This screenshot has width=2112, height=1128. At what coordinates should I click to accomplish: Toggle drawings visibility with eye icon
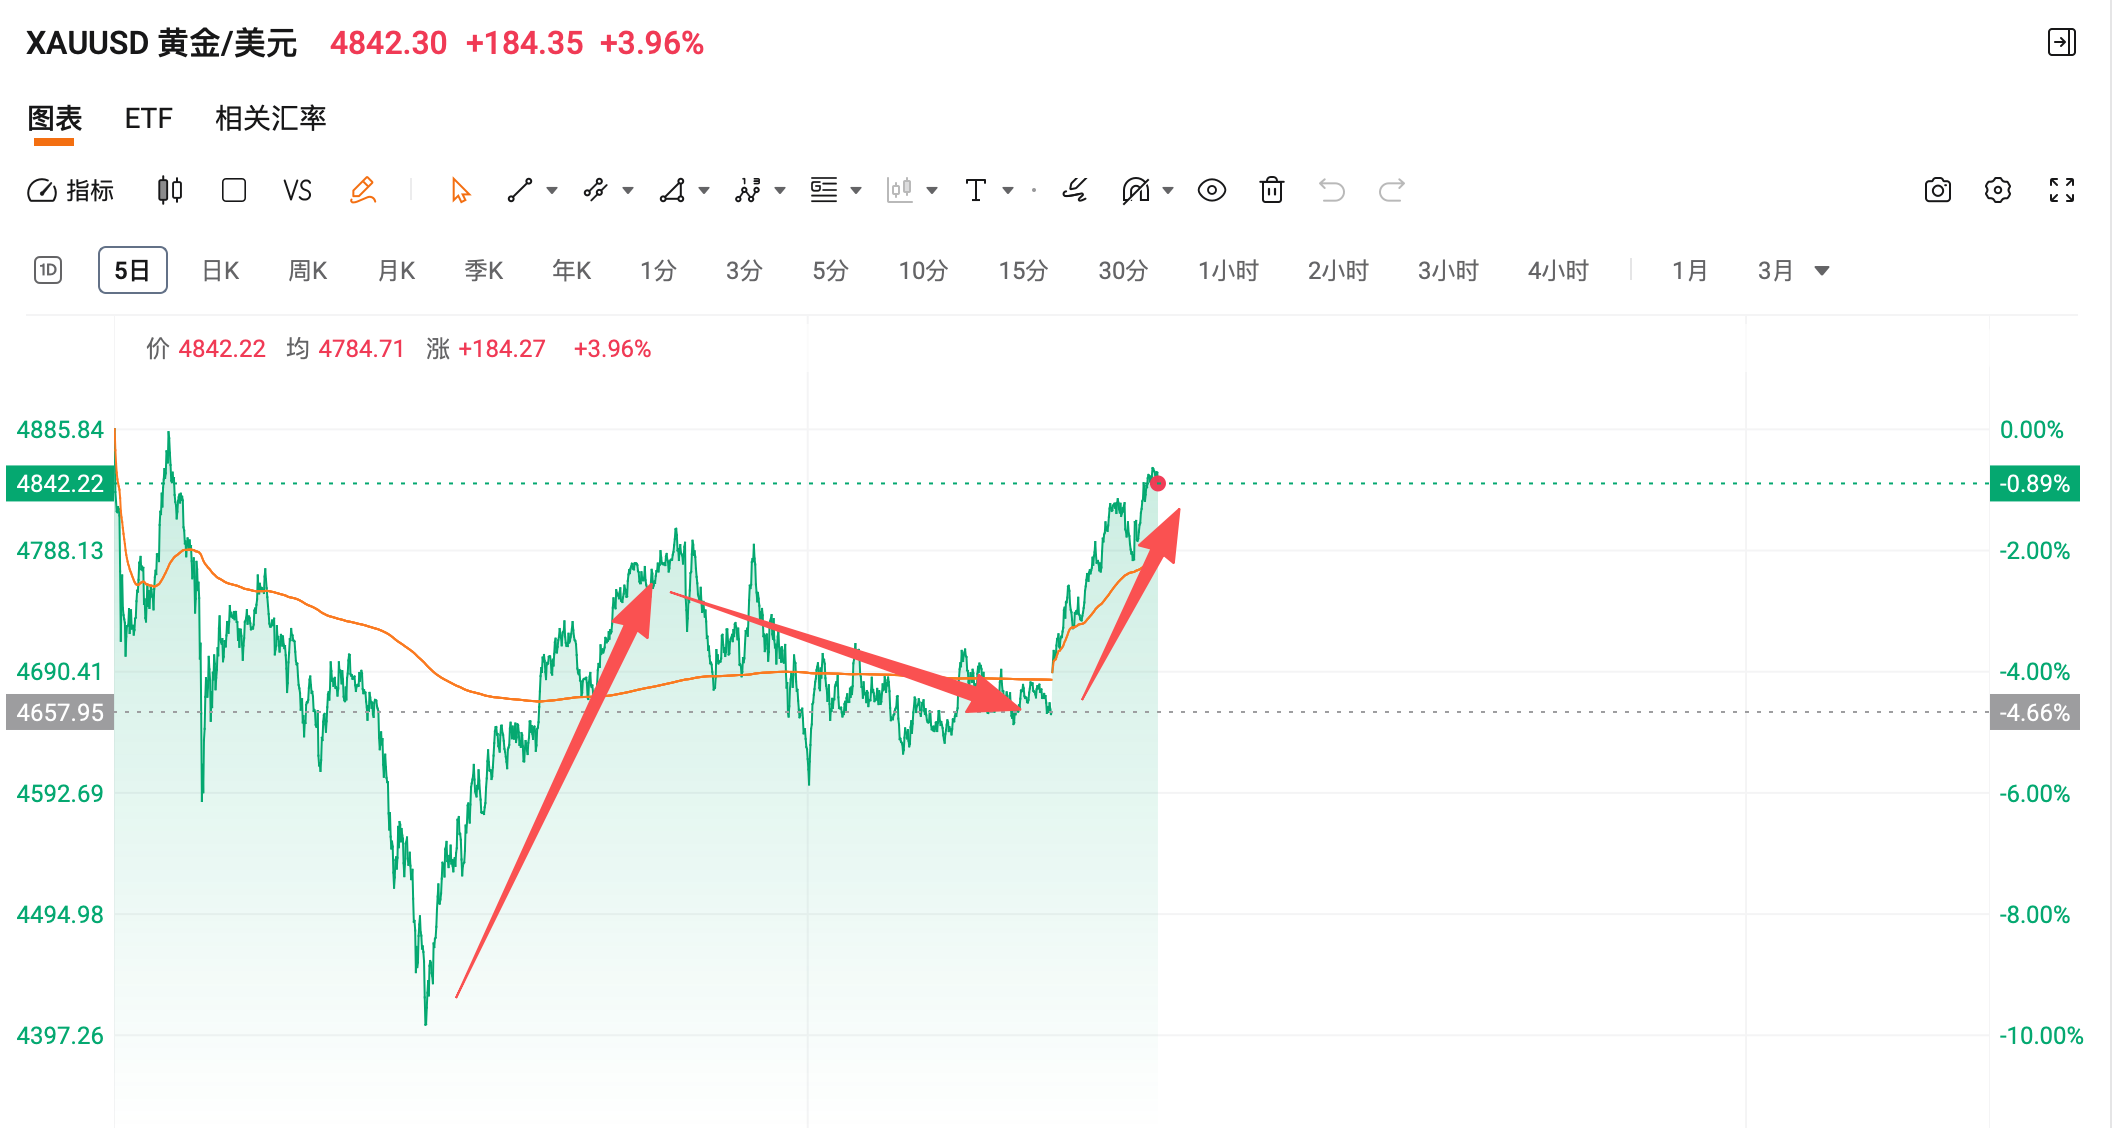click(1211, 190)
